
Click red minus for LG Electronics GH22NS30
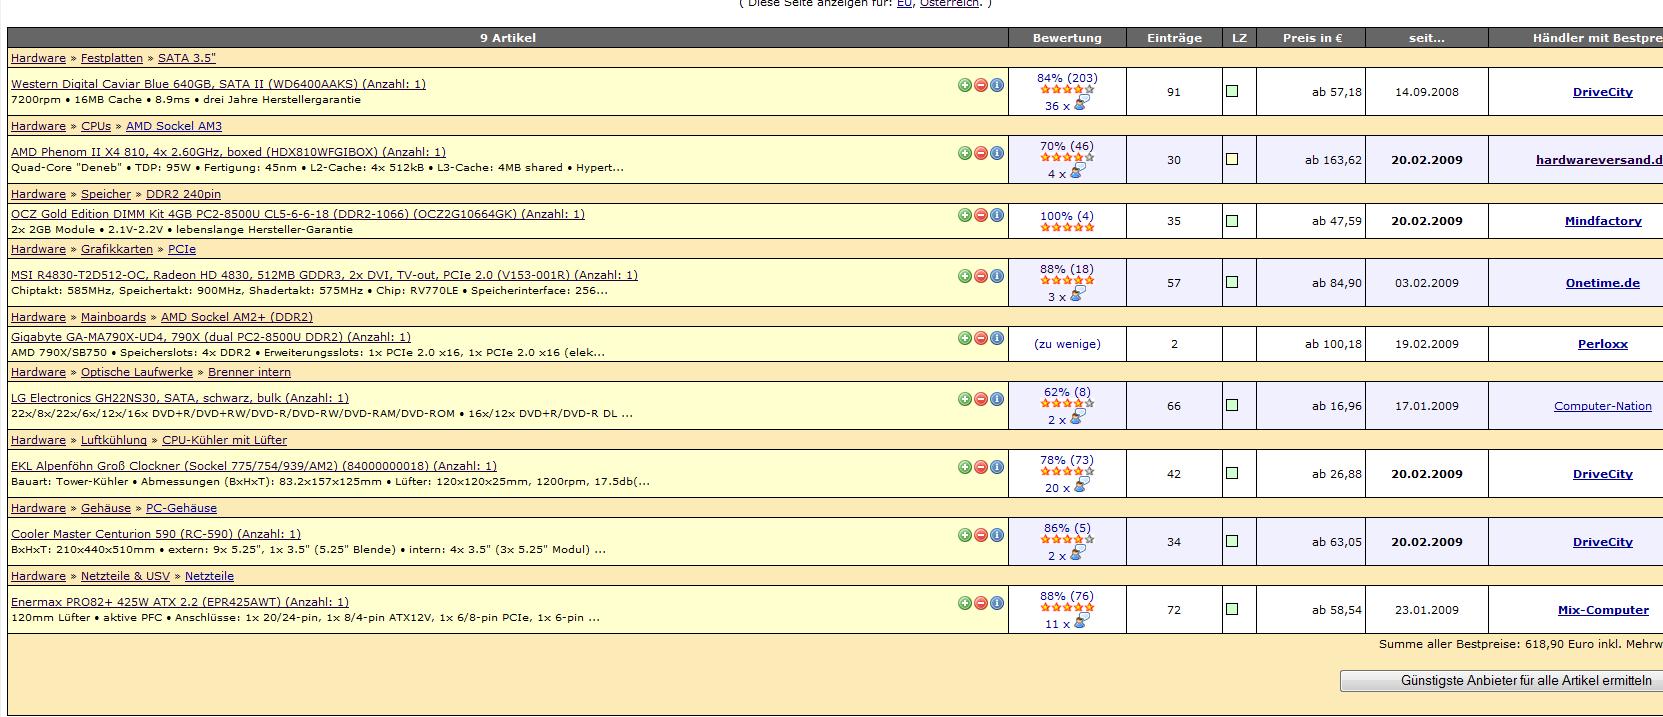[x=981, y=399]
